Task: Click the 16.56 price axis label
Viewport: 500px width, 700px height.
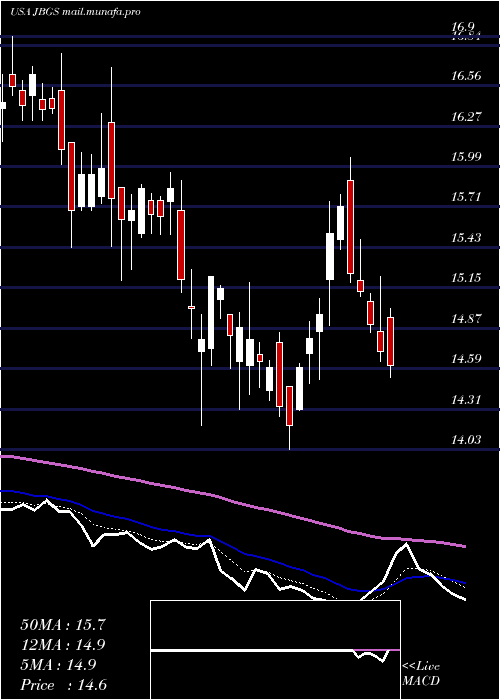Action: click(x=466, y=76)
